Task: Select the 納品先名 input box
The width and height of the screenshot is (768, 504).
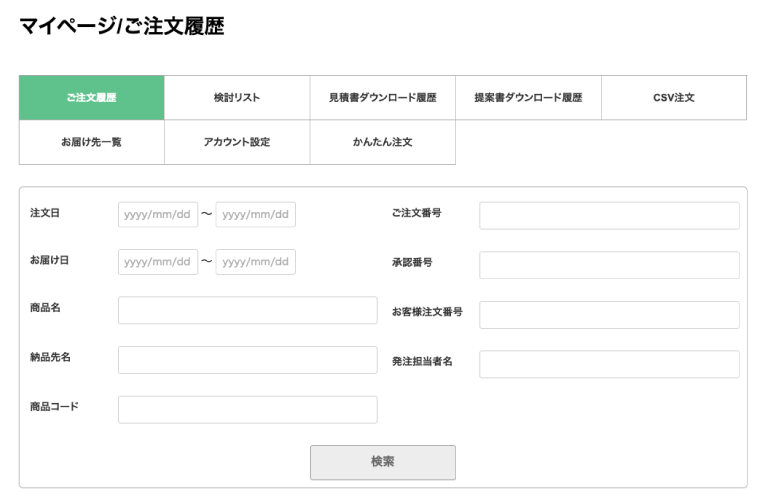Action: pos(248,360)
